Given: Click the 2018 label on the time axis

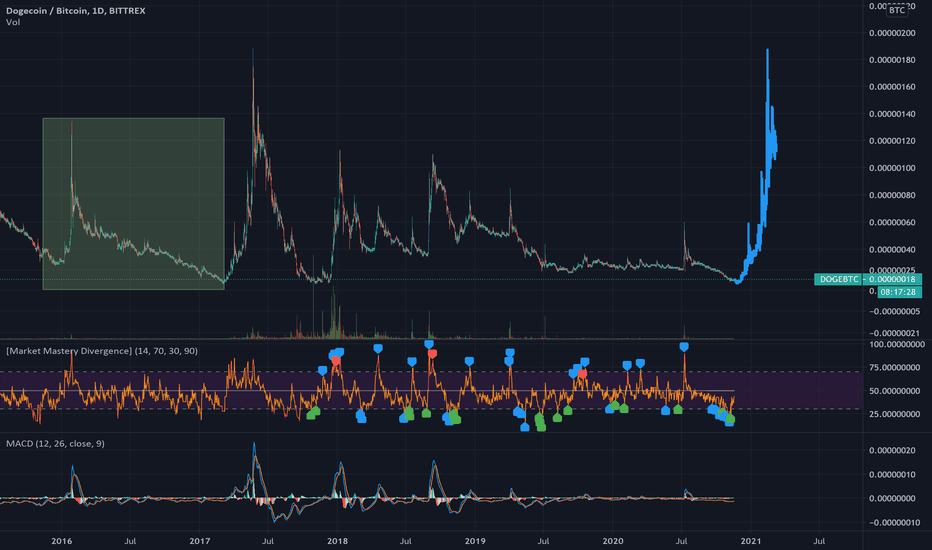Looking at the screenshot, I should (337, 541).
